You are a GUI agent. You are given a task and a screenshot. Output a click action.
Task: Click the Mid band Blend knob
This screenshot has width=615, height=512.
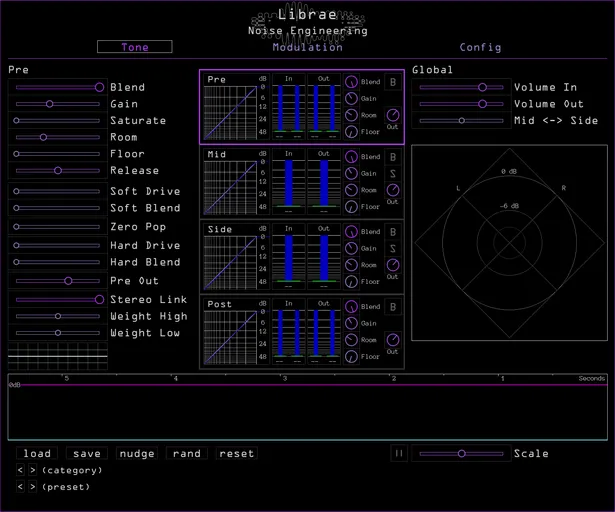[351, 157]
